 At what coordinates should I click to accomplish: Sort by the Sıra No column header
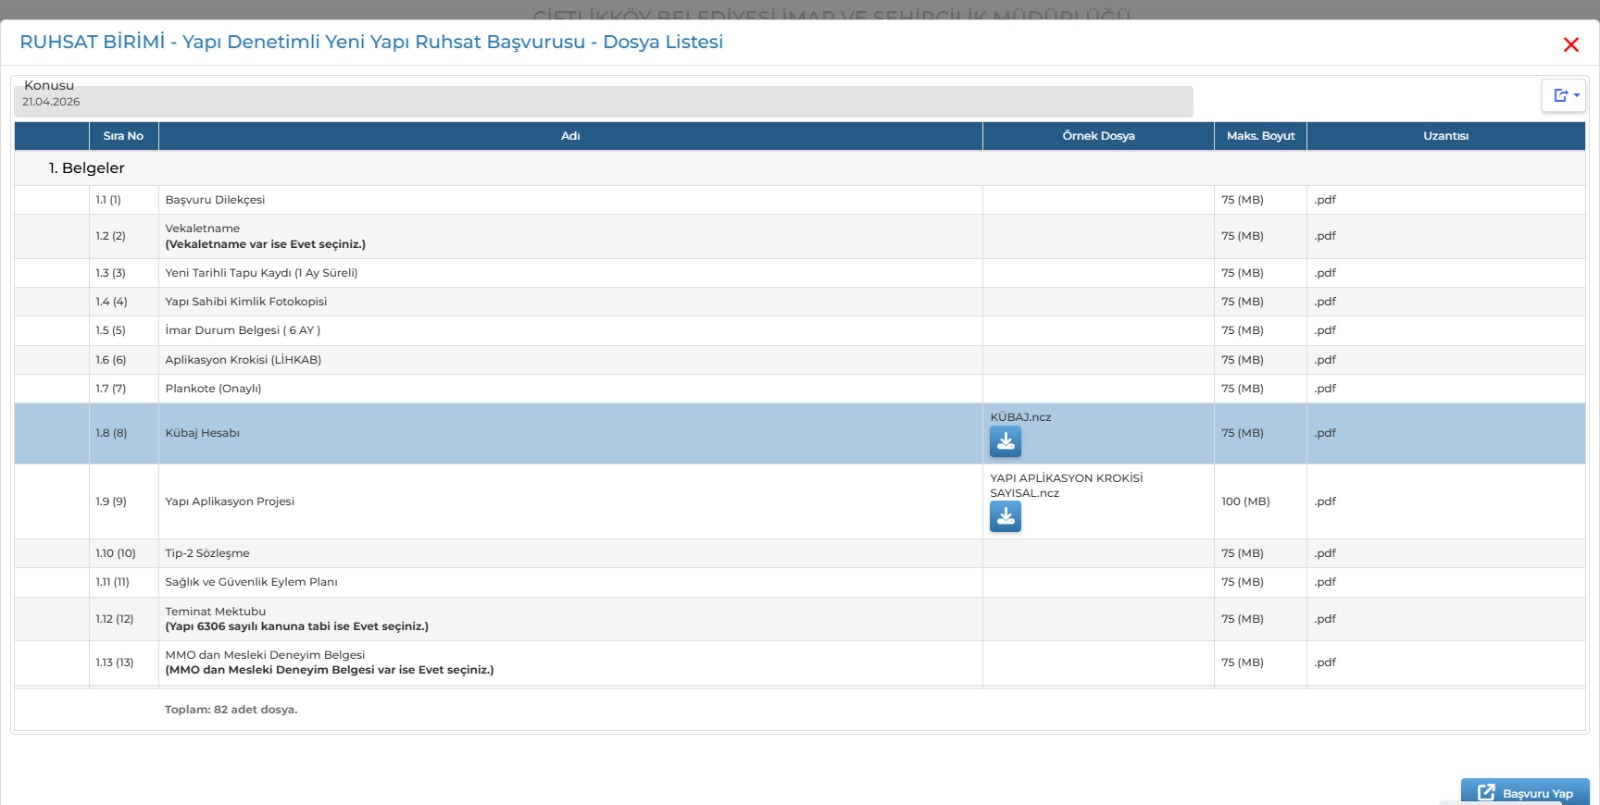123,136
